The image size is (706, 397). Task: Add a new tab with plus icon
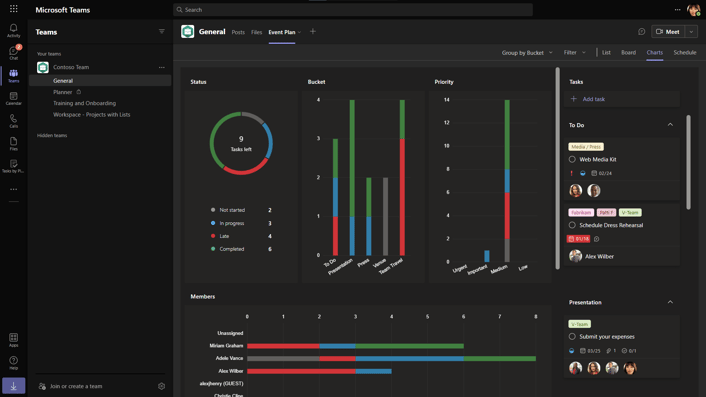[x=313, y=32]
